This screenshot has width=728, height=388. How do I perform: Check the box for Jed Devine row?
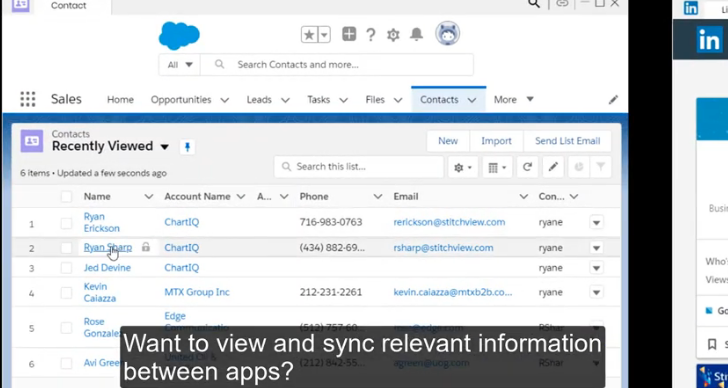pyautogui.click(x=66, y=268)
